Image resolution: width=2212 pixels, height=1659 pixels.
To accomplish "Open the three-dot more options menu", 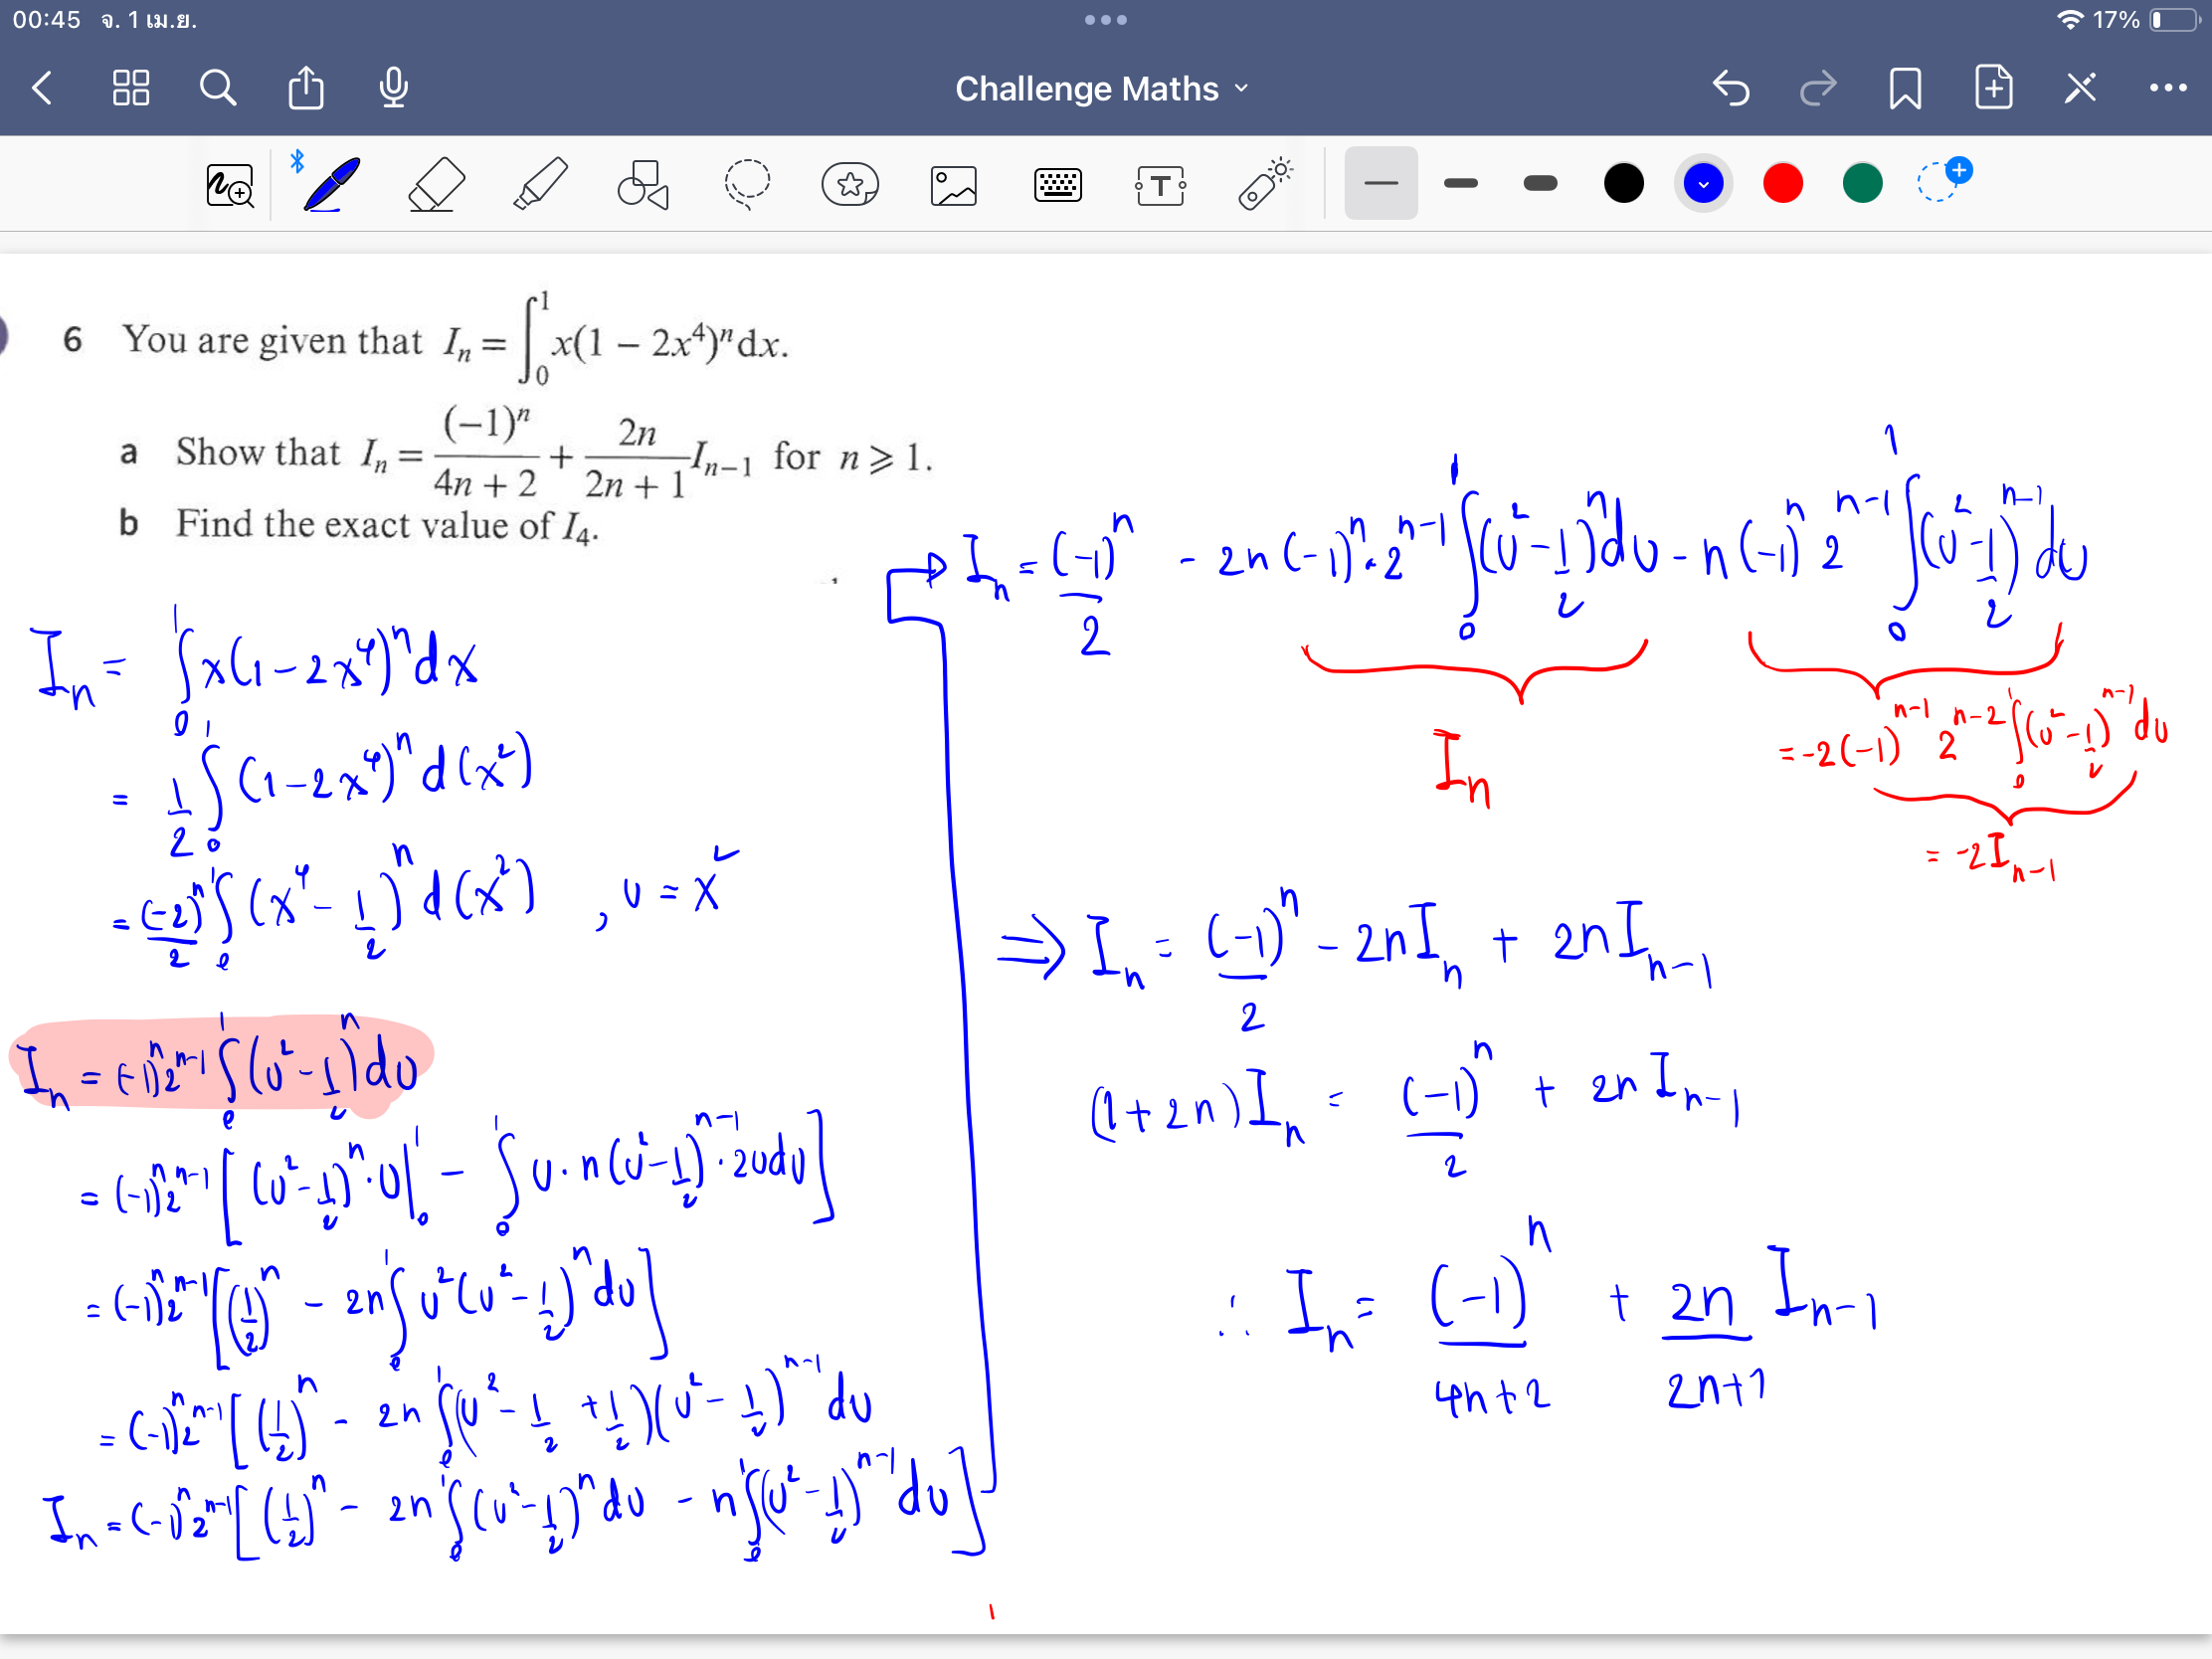I will pos(2166,88).
